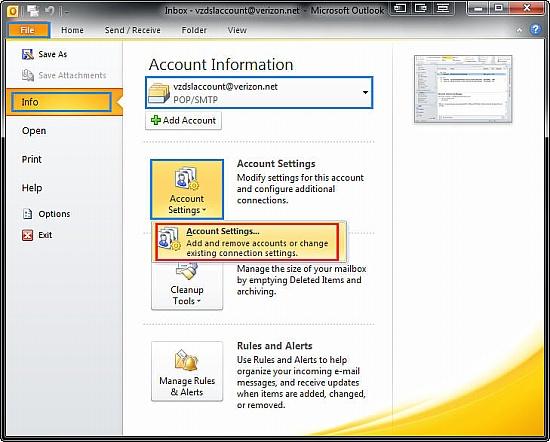Click the 'Use Rules and Alerts to help' description

tap(301, 382)
